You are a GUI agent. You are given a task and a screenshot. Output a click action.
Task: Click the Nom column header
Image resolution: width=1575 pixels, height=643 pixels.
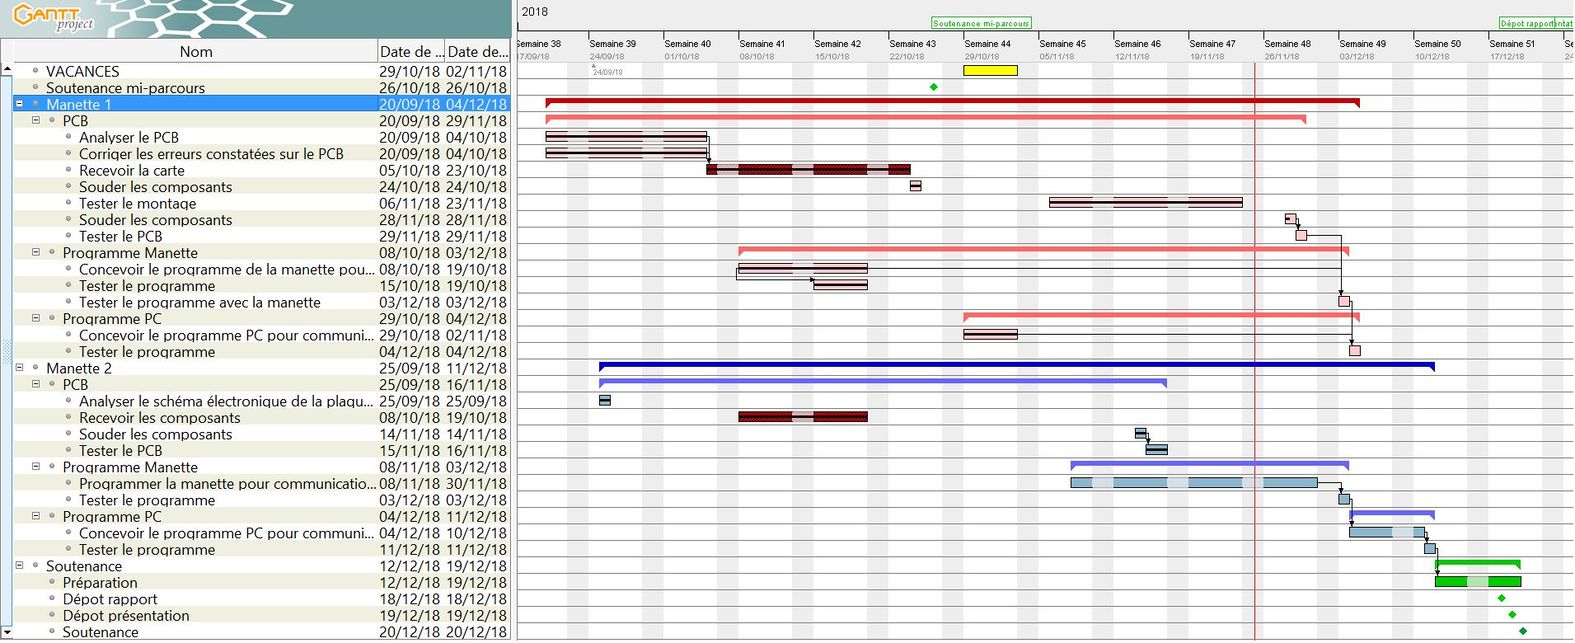coord(195,52)
